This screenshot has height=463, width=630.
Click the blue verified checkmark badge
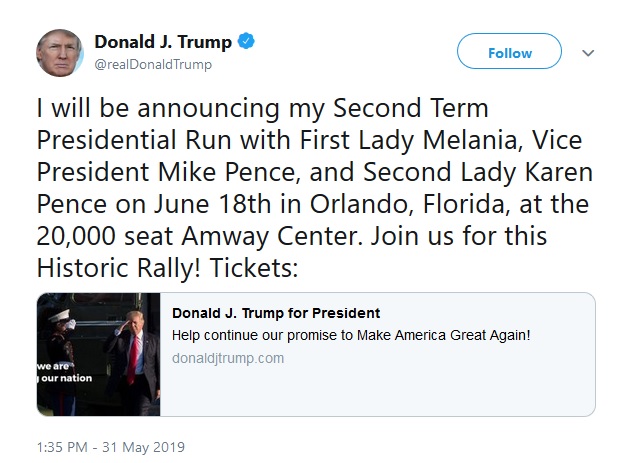point(246,41)
